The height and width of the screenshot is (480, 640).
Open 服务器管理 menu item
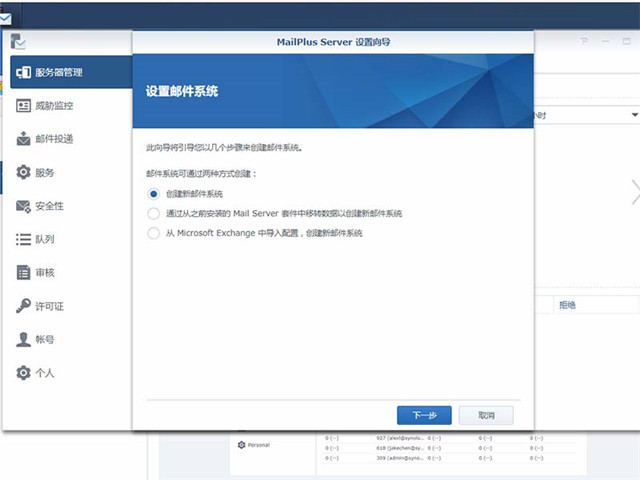coord(71,72)
